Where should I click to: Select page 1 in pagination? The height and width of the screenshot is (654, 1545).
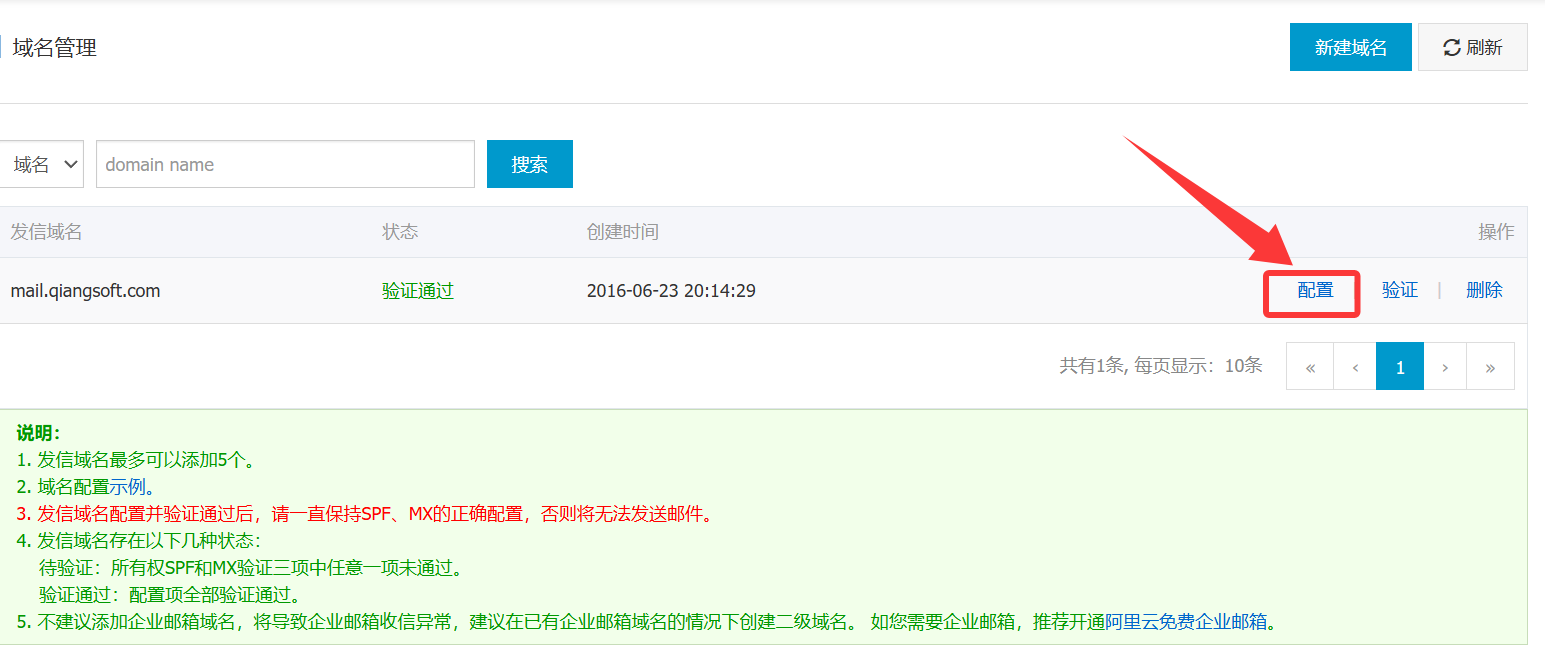point(1400,367)
